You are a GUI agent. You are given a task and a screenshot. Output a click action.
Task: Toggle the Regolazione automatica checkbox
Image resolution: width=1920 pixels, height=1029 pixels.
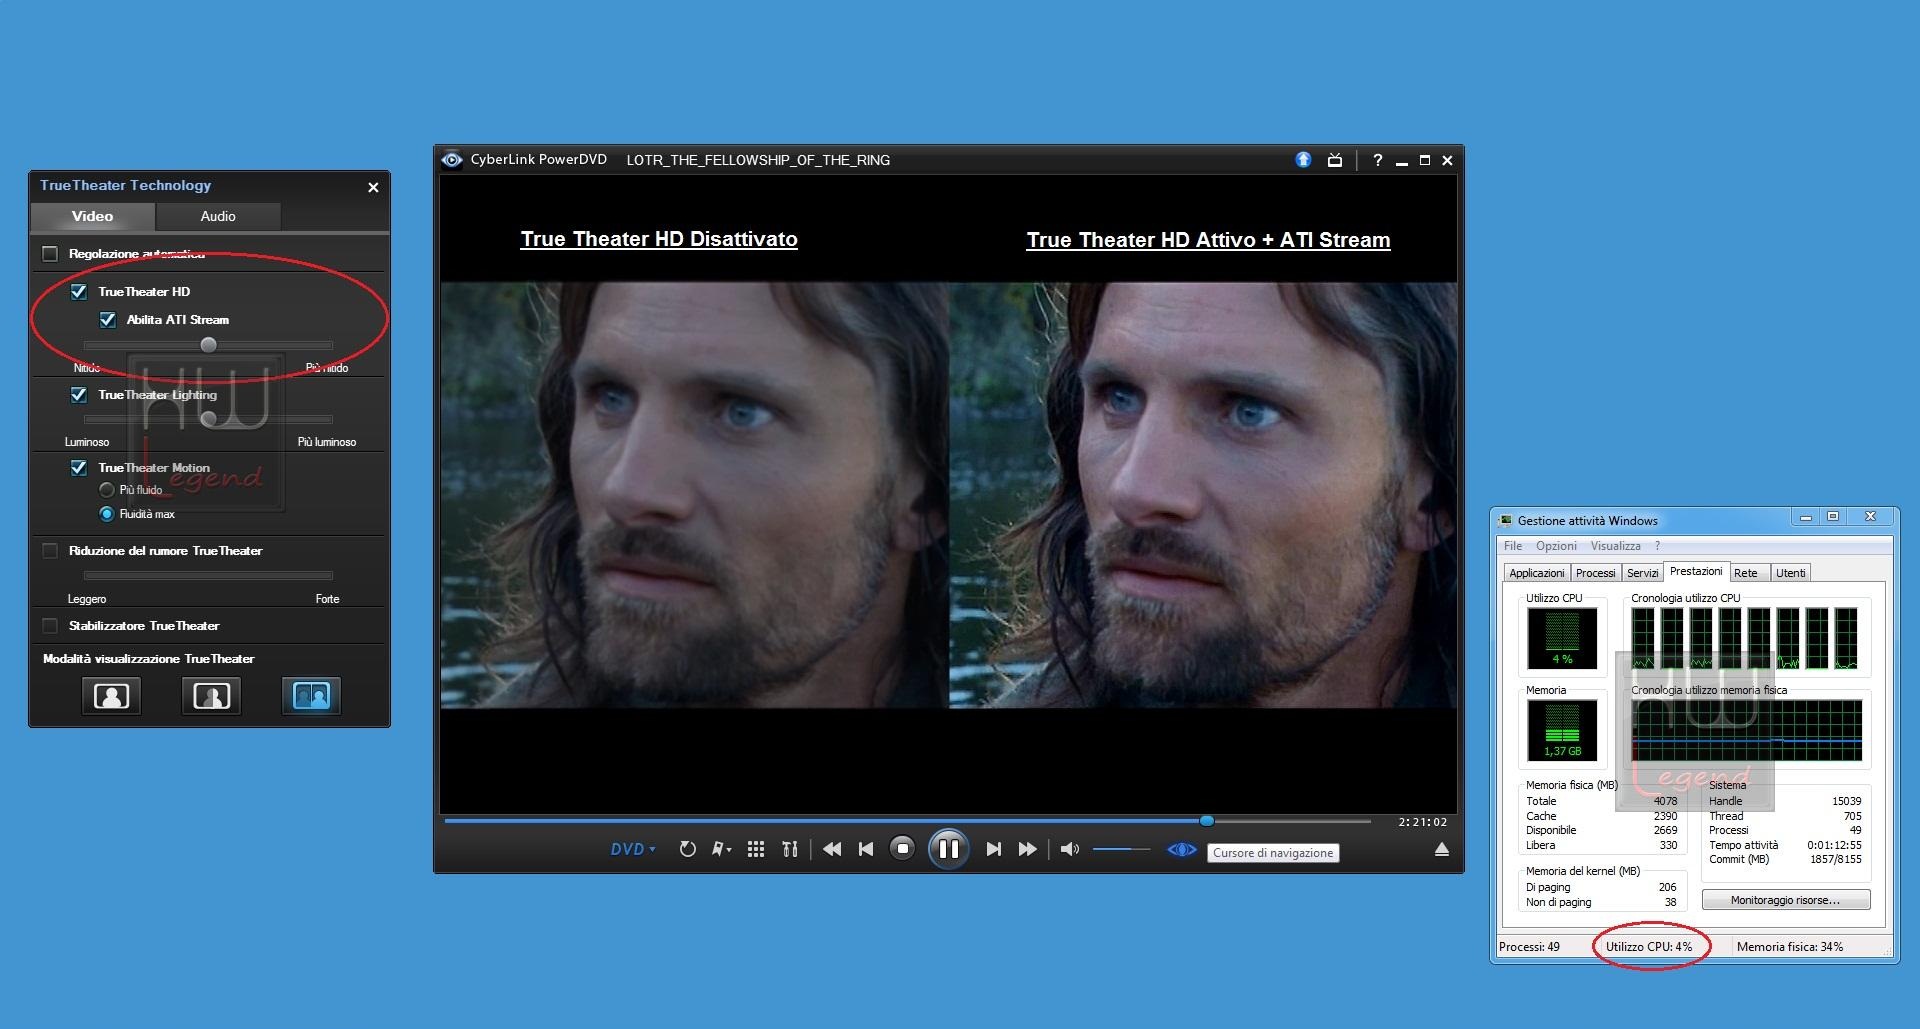click(x=50, y=254)
